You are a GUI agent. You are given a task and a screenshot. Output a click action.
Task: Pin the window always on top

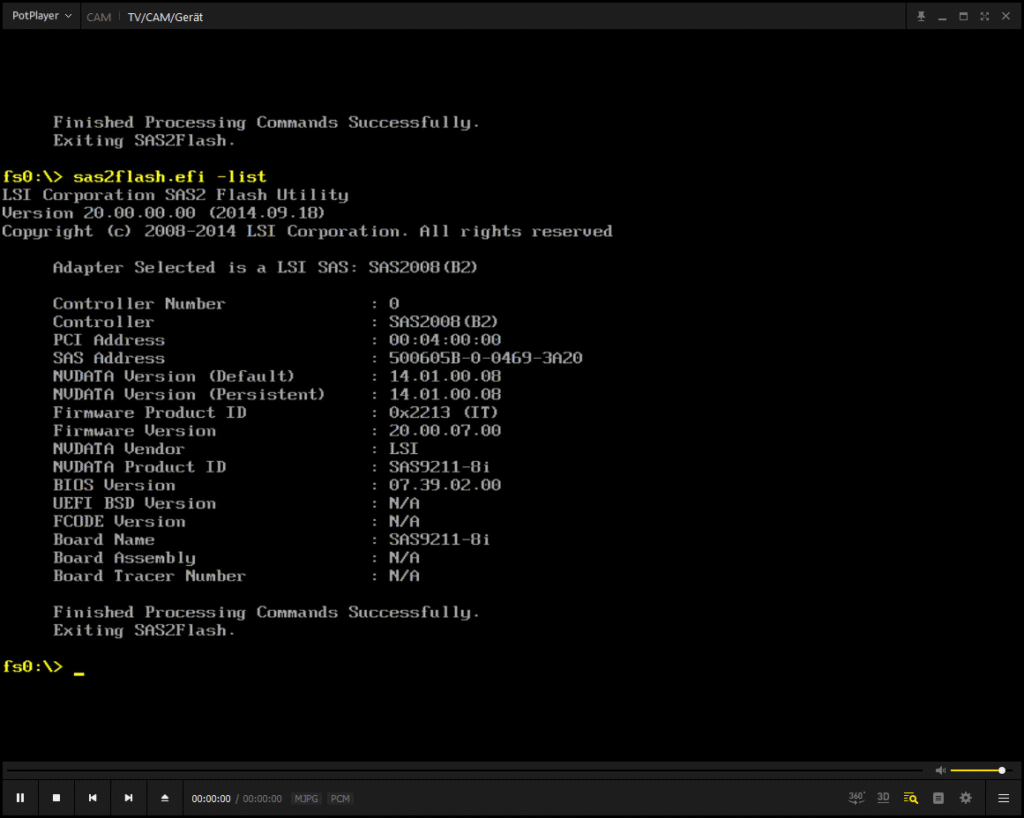pos(922,16)
